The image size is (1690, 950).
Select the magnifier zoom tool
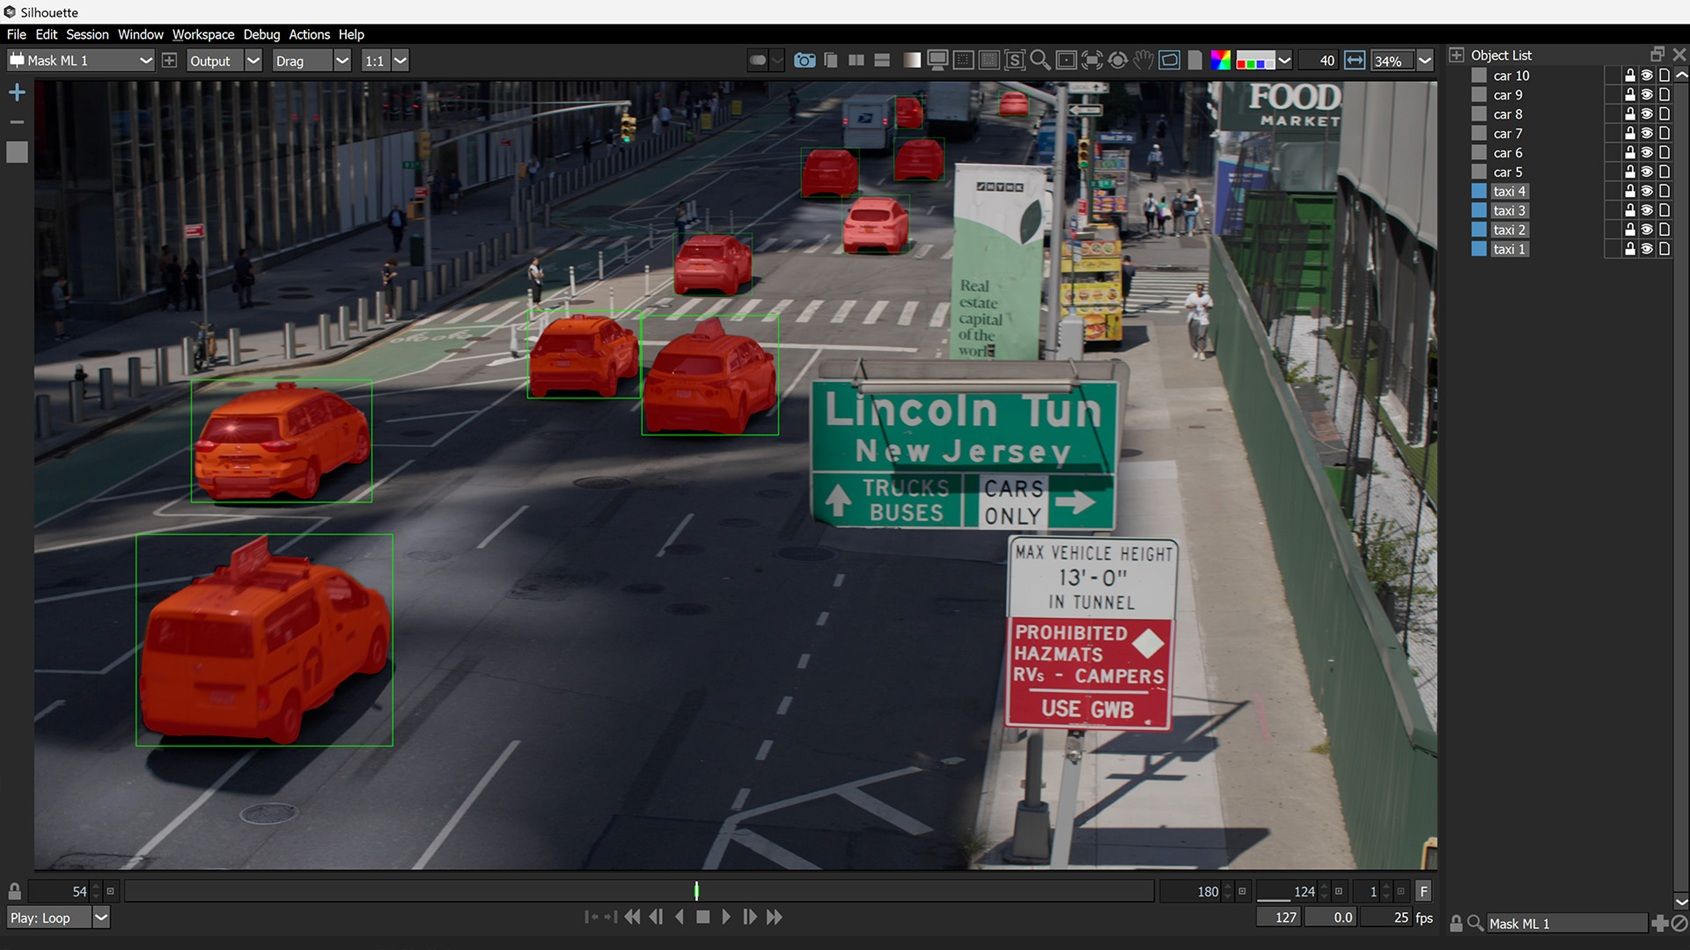coord(1040,61)
